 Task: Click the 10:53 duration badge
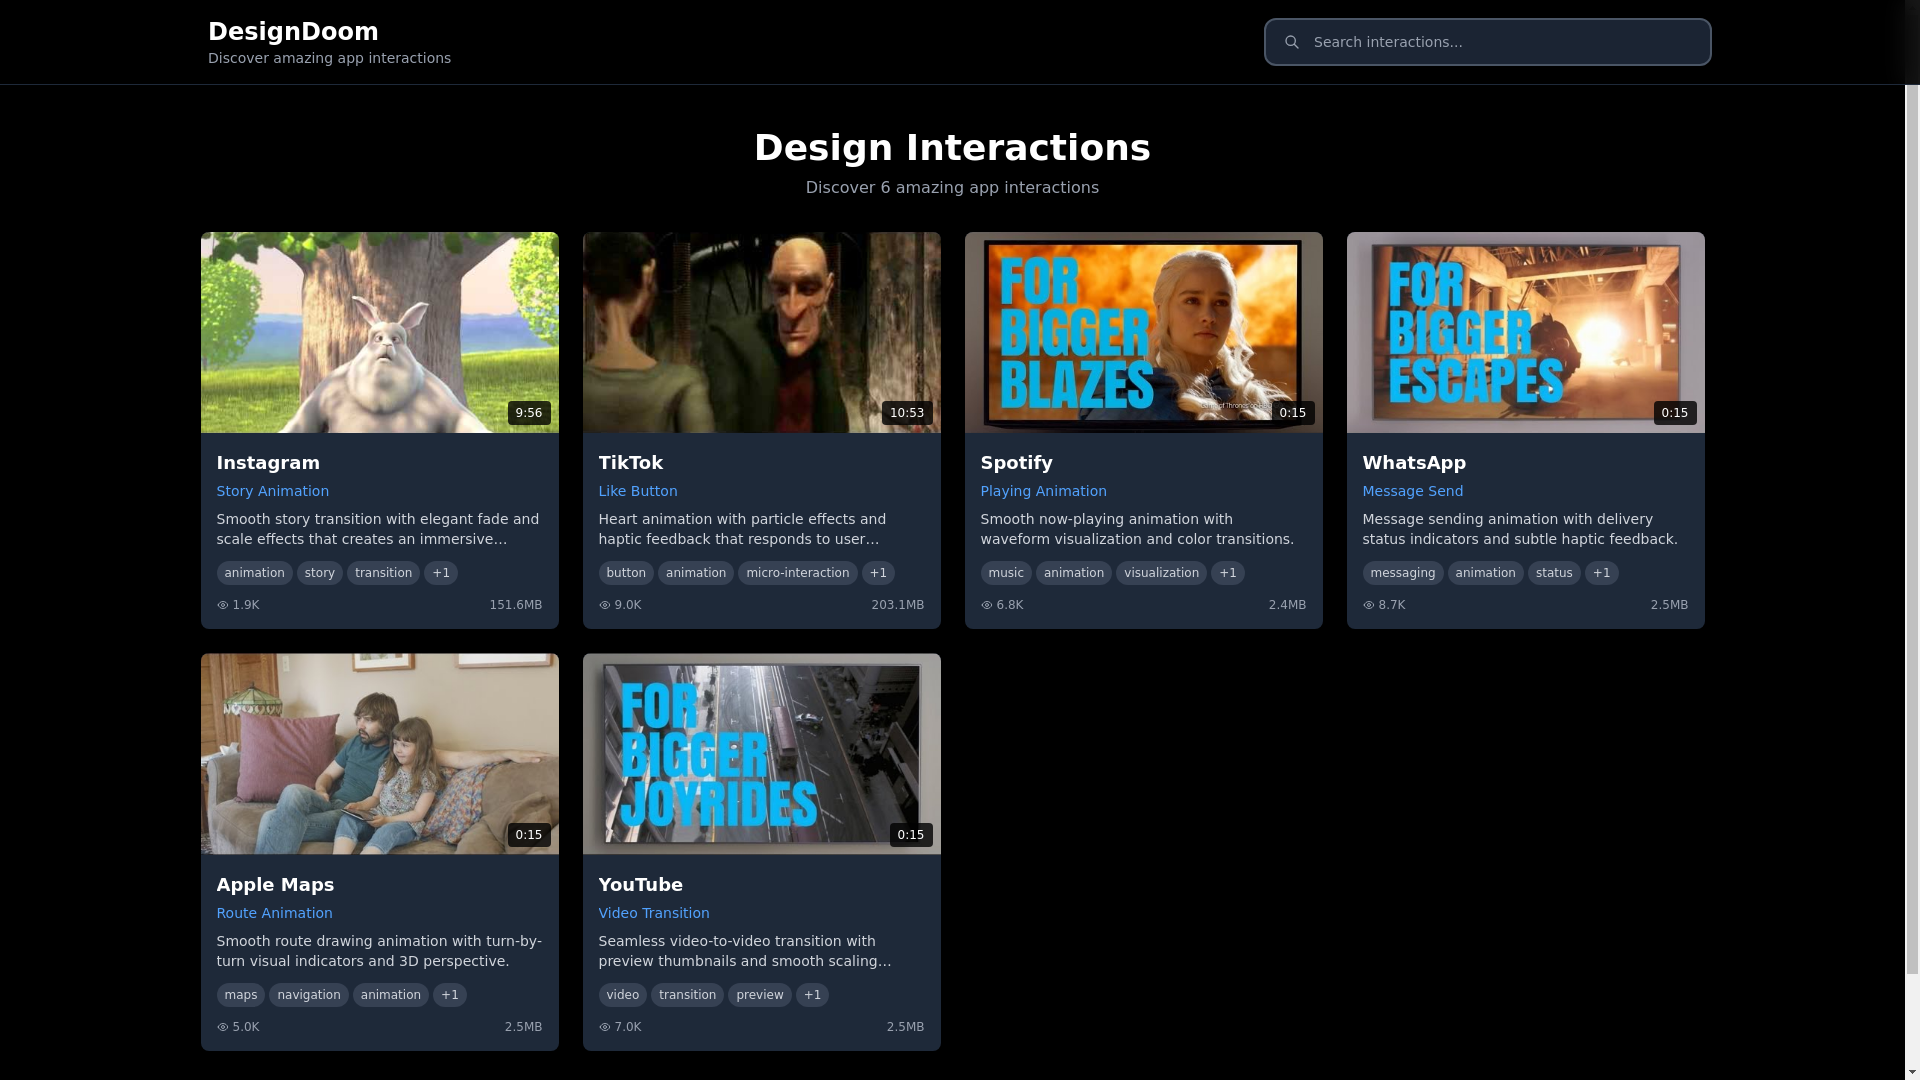(x=907, y=413)
